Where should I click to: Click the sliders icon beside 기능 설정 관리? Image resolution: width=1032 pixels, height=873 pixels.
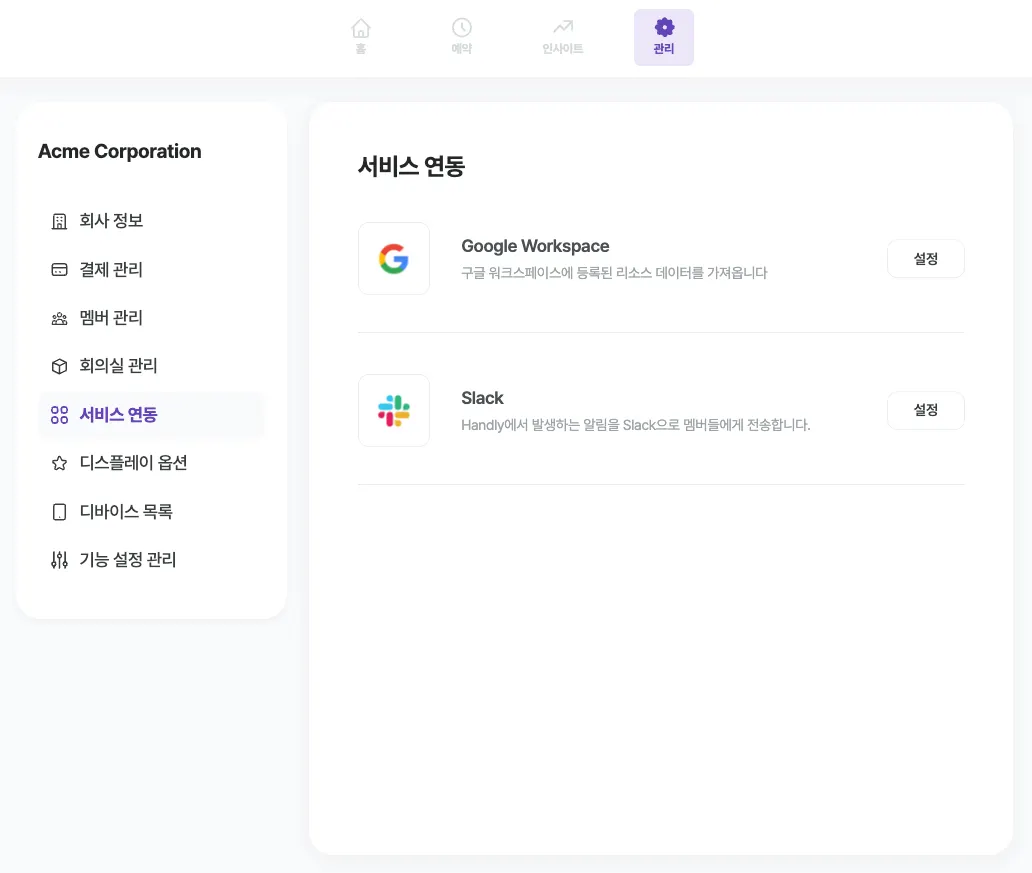59,560
